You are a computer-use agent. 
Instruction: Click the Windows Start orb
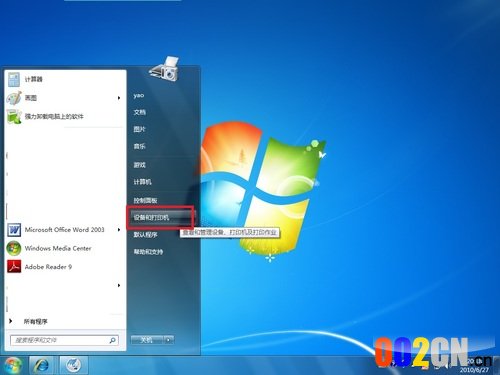click(x=12, y=365)
